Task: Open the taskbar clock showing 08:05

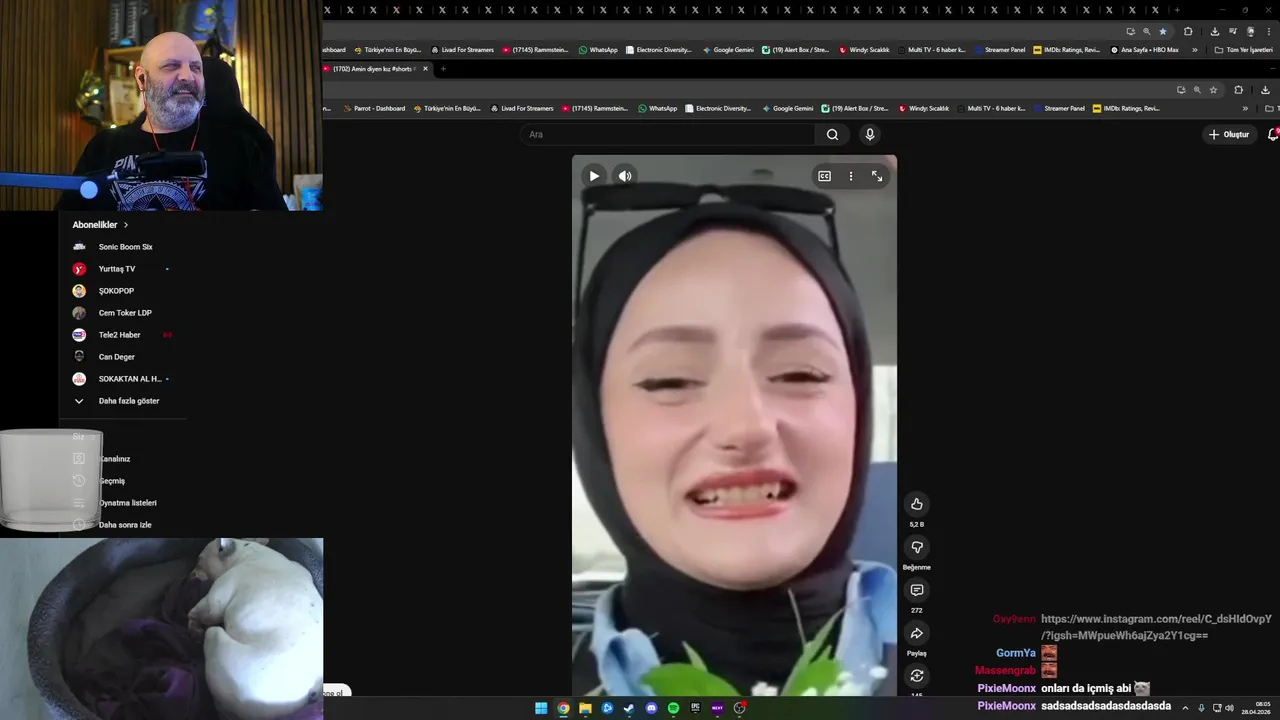Action: click(x=1256, y=708)
